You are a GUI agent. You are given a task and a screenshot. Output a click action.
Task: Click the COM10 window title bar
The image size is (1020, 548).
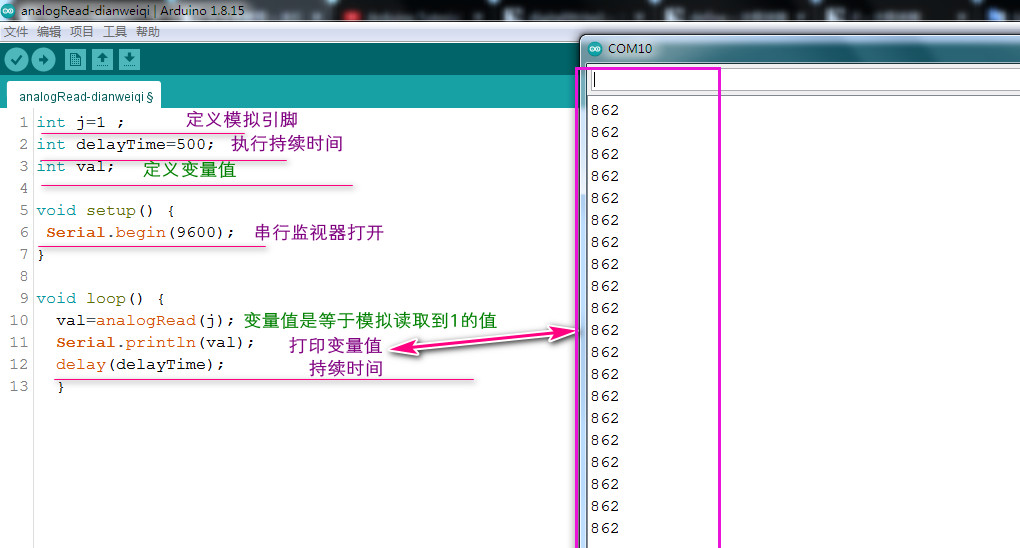800,49
